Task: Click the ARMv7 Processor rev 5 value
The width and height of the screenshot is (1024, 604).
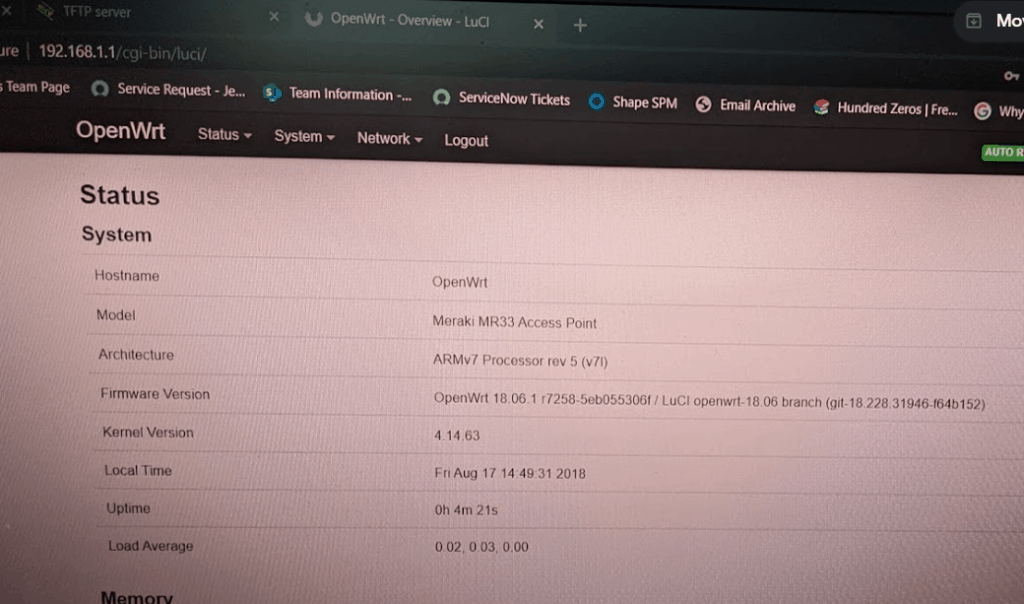Action: [x=520, y=360]
